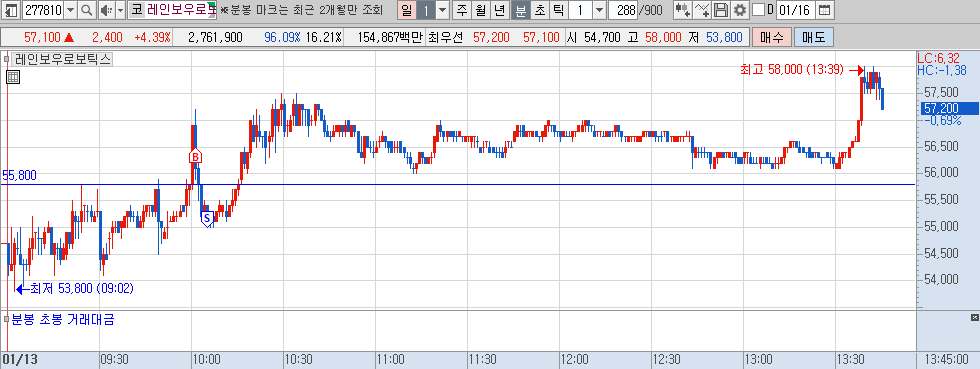Click the 최고 58,000 (13:39) high annotation
The image size is (980, 369).
click(x=791, y=70)
